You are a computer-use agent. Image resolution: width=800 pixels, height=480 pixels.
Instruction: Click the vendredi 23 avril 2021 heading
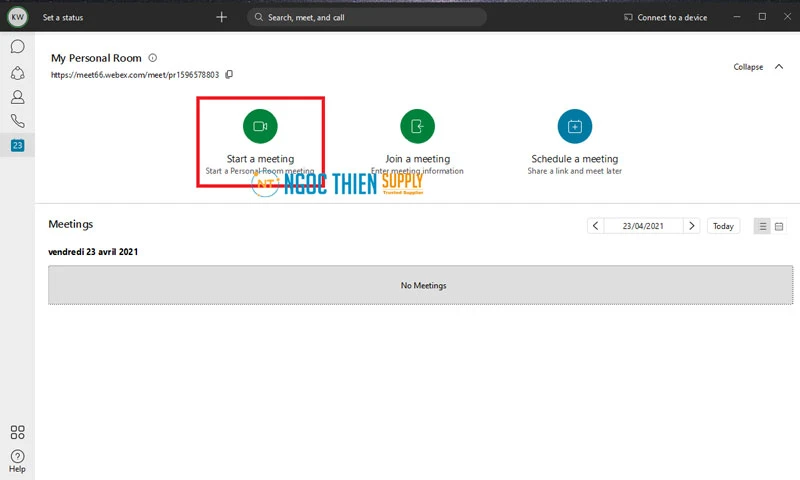[93, 251]
